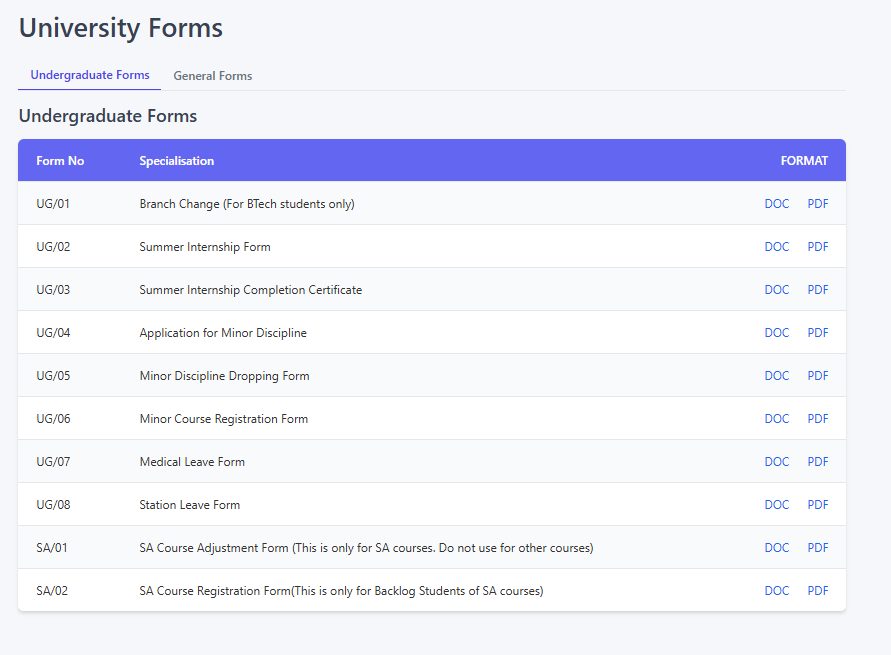Select the UG/02 form number cell
This screenshot has height=655, width=891.
coord(53,247)
